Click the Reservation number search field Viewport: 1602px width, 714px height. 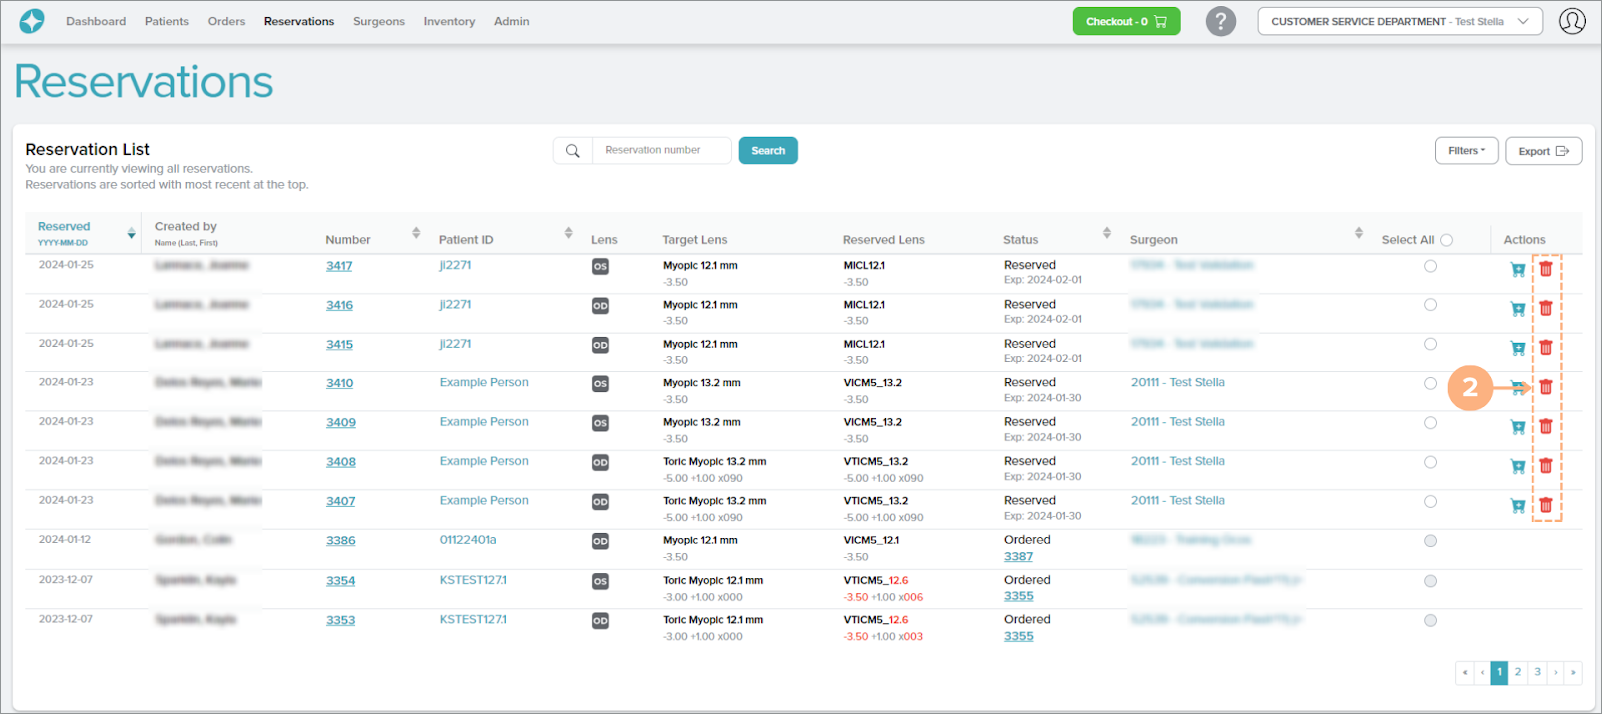pyautogui.click(x=660, y=151)
